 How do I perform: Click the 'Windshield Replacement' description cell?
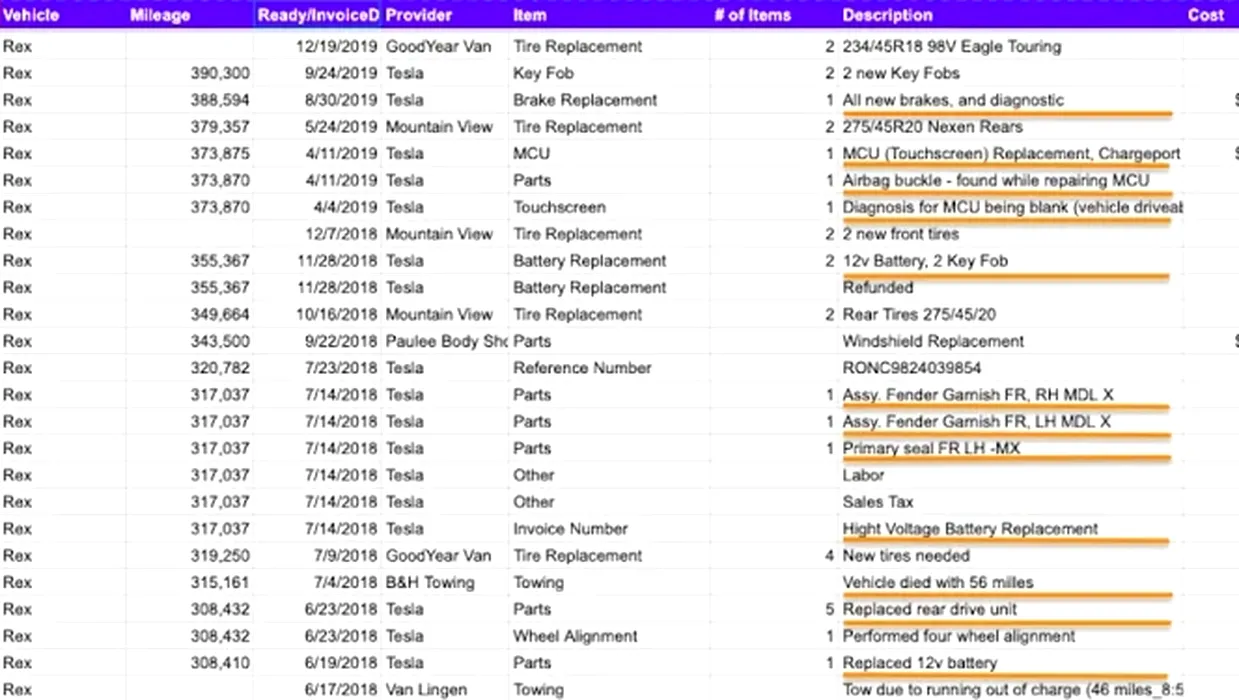click(933, 341)
